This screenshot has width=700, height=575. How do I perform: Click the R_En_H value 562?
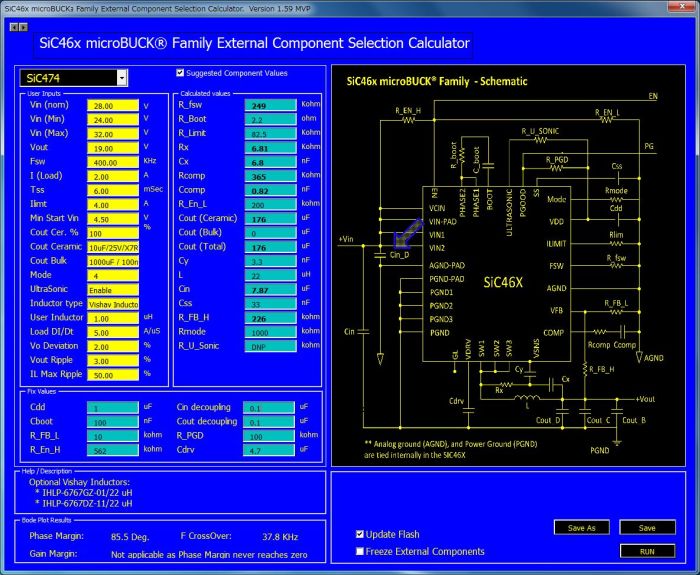point(112,450)
